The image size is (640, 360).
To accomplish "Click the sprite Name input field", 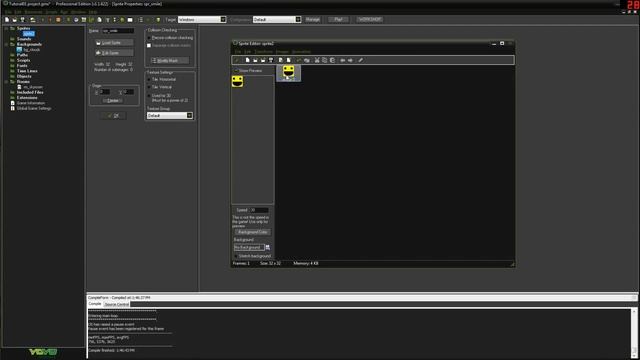I will click(118, 31).
